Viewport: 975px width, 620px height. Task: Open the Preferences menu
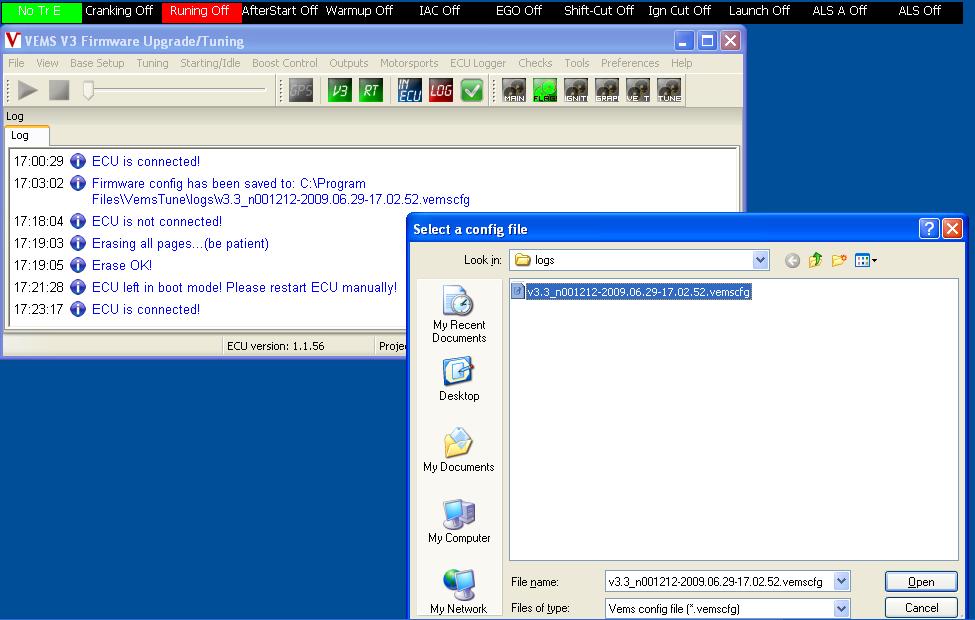point(630,63)
